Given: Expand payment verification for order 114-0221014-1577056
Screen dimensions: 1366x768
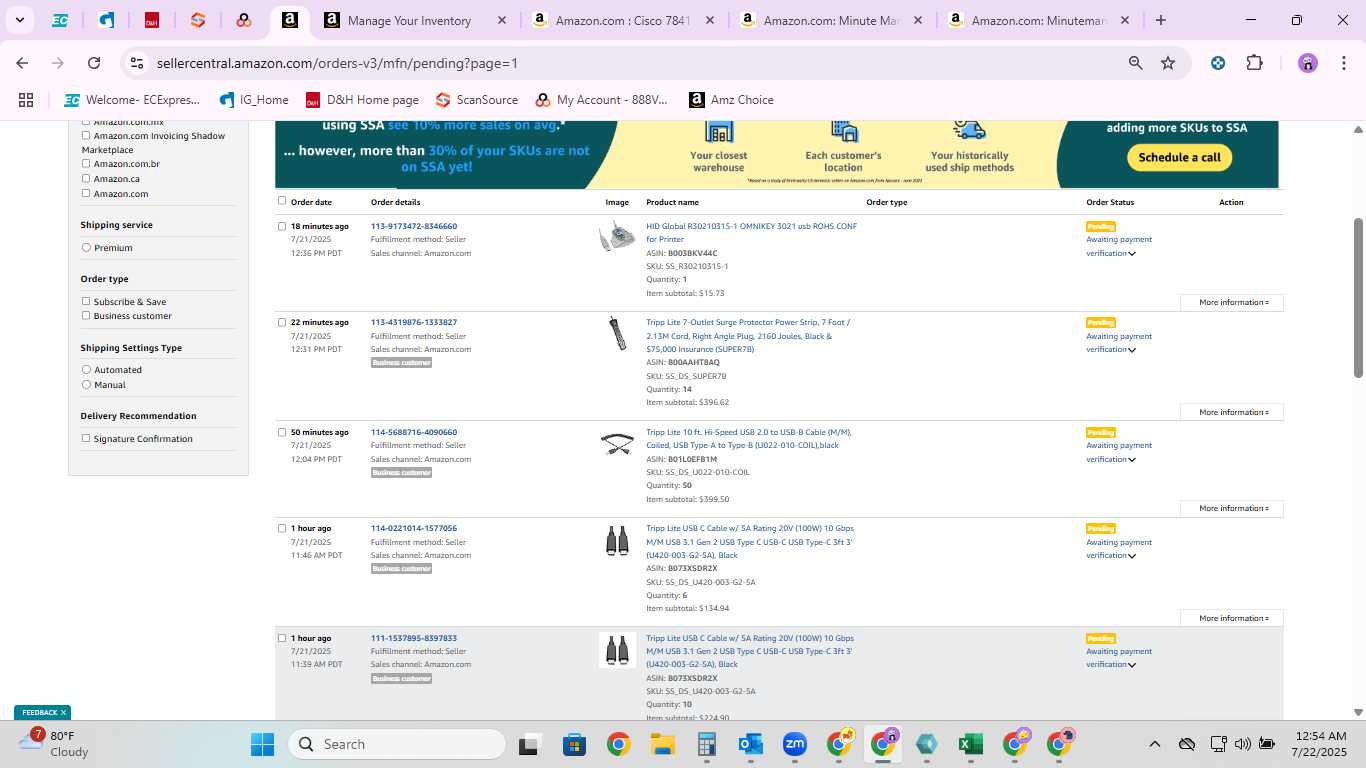Looking at the screenshot, I should (x=1132, y=556).
